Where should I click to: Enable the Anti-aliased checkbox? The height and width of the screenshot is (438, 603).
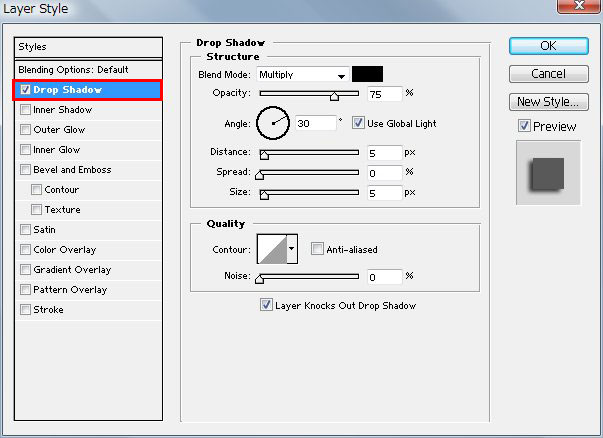pyautogui.click(x=317, y=249)
